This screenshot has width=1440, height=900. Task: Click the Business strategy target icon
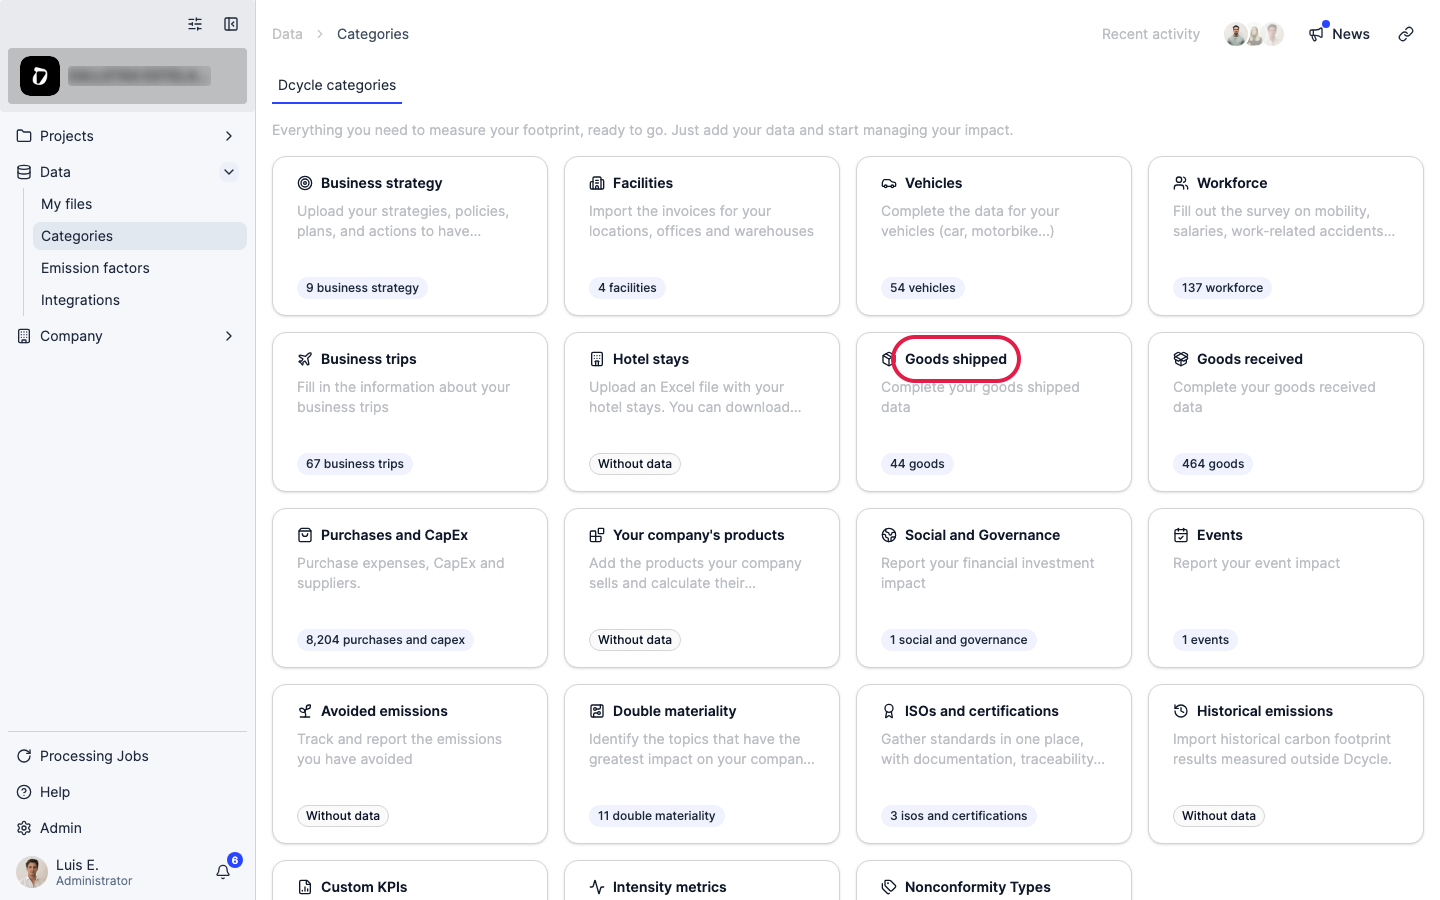point(305,183)
